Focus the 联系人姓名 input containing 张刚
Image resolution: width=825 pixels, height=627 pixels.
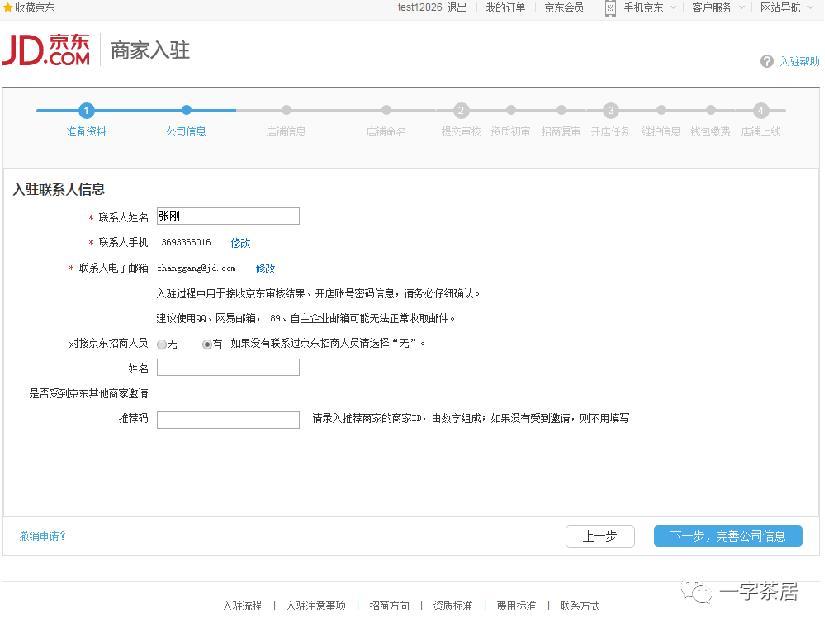[x=228, y=216]
